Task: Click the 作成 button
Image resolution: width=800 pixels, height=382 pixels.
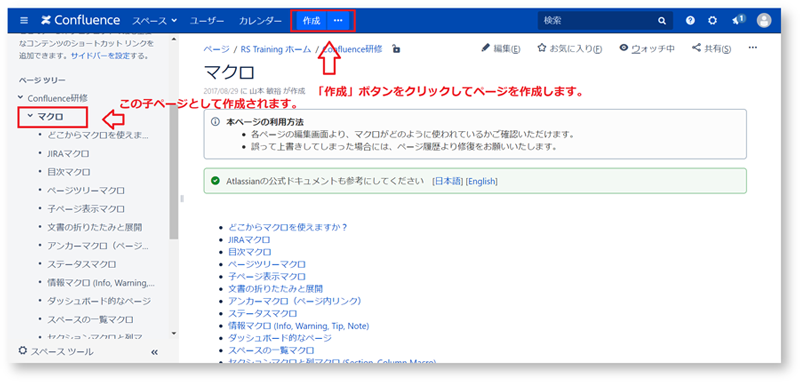Action: click(311, 21)
